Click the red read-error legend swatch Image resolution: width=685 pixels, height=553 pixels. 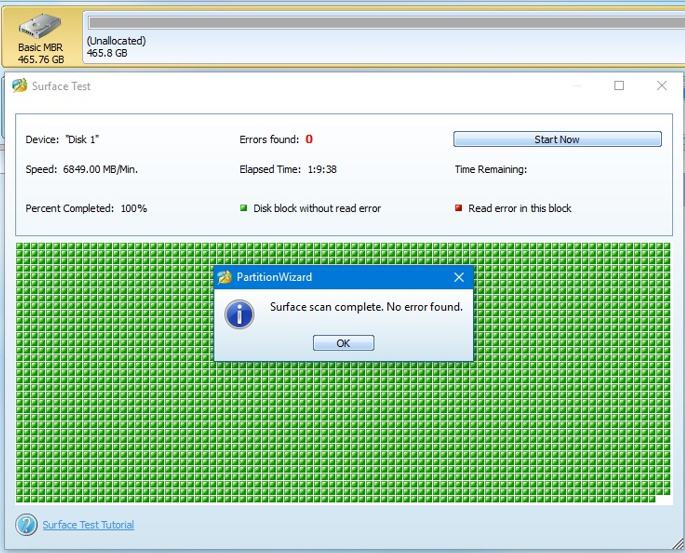(x=458, y=208)
